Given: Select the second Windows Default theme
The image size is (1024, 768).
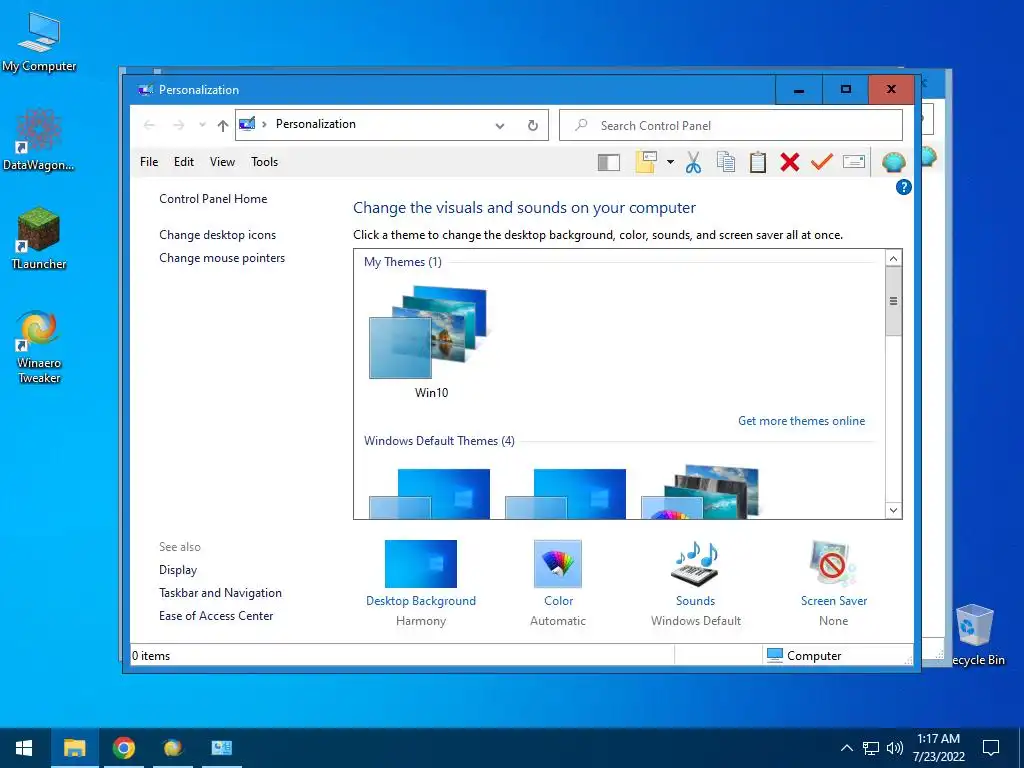Looking at the screenshot, I should [x=566, y=494].
